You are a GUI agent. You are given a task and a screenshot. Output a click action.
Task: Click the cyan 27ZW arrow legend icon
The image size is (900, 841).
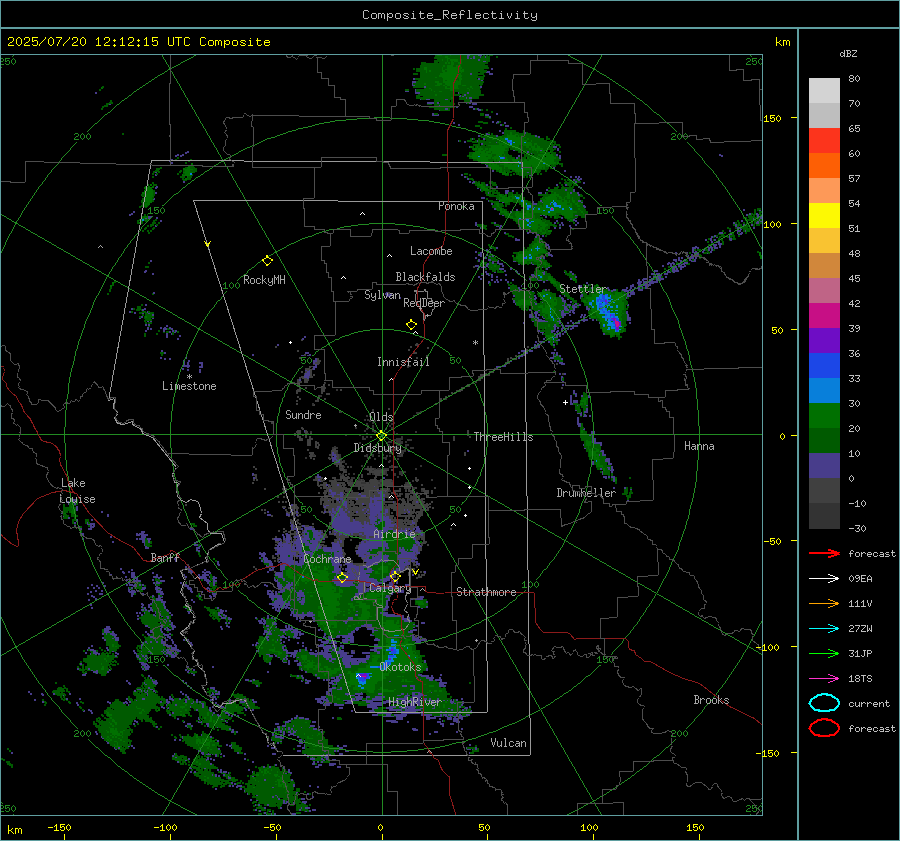[824, 629]
